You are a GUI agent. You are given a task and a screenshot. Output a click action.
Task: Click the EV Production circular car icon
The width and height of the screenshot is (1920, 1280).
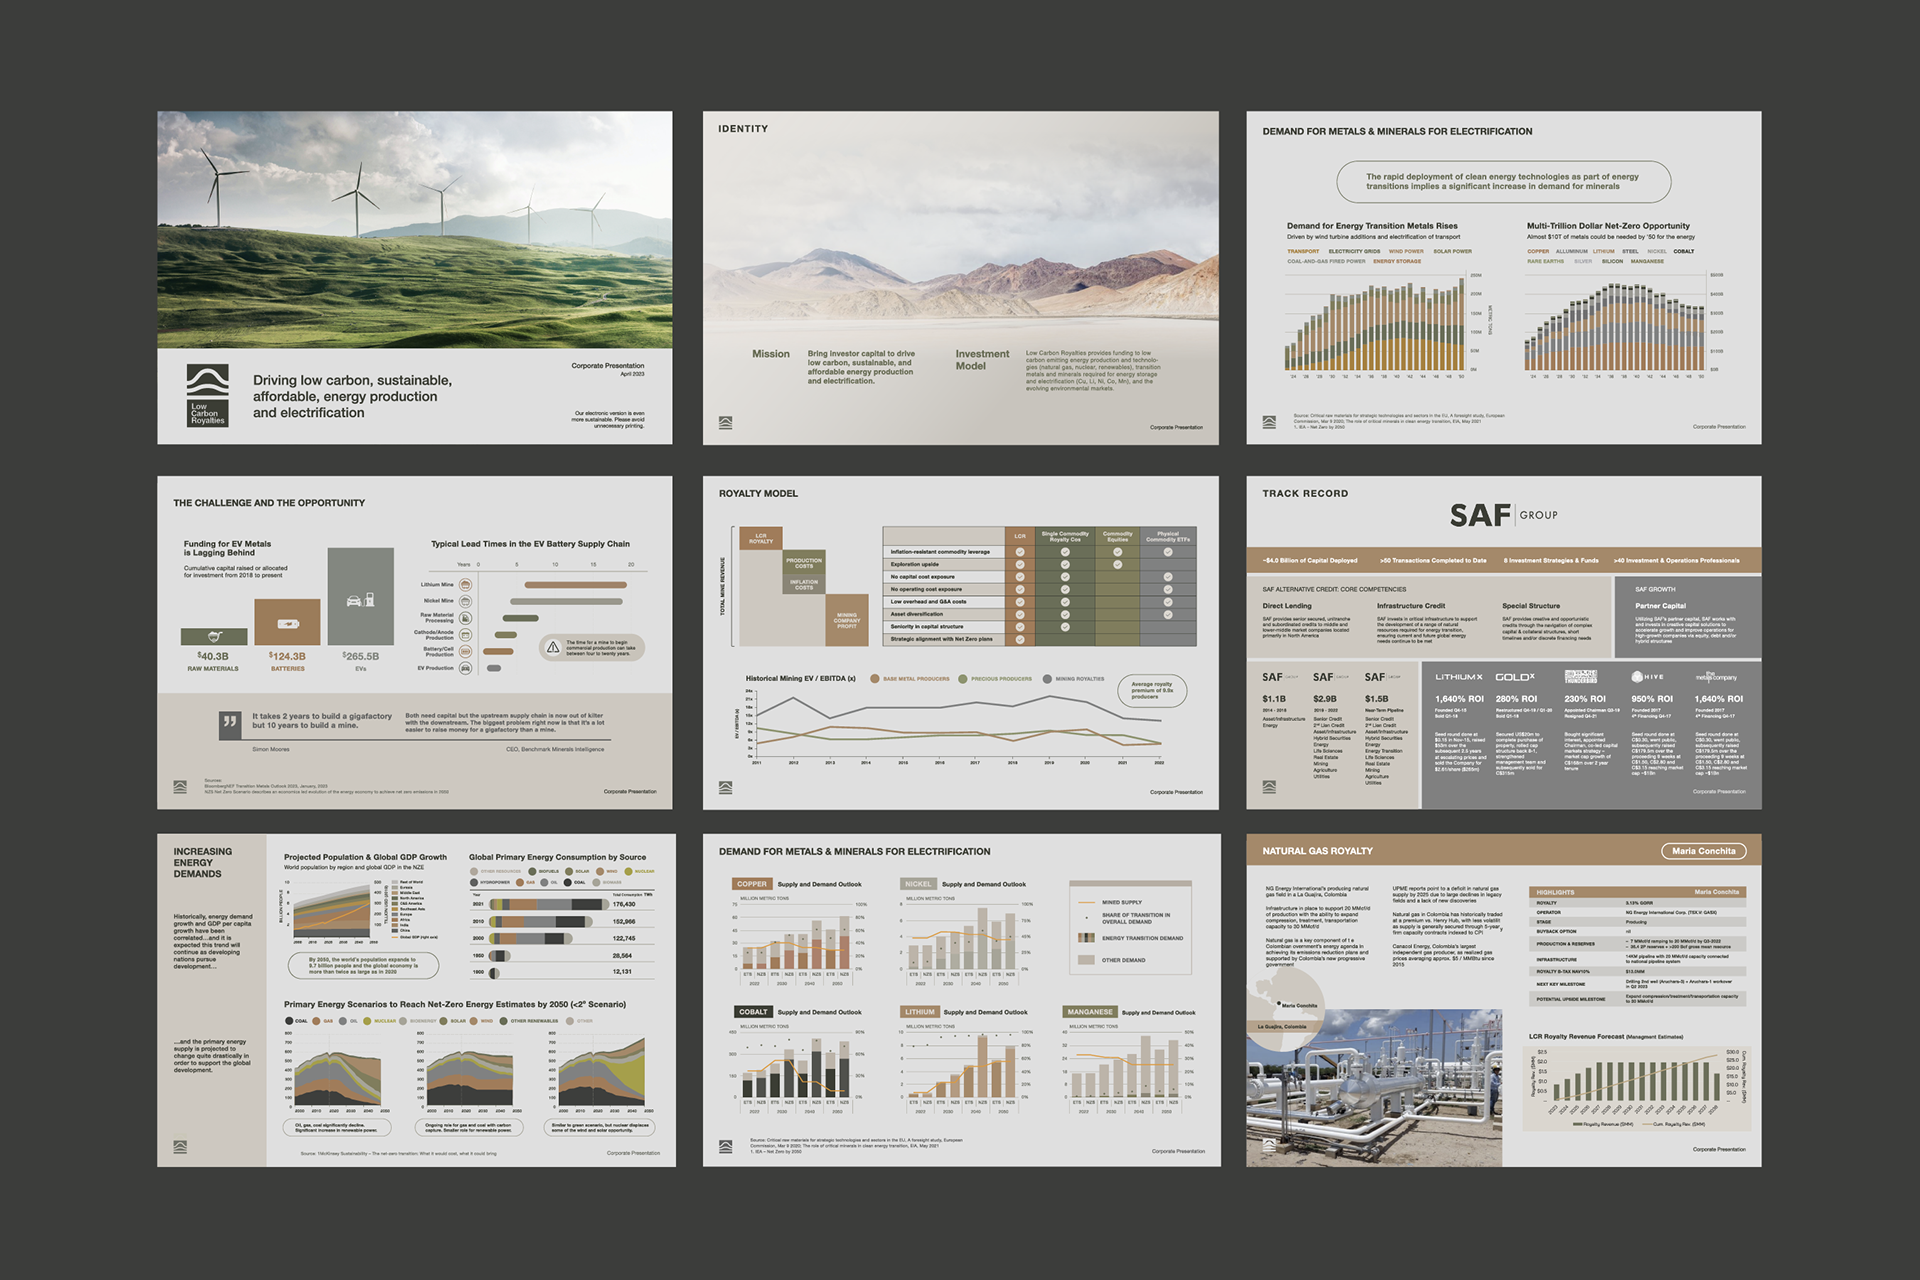[x=465, y=668]
